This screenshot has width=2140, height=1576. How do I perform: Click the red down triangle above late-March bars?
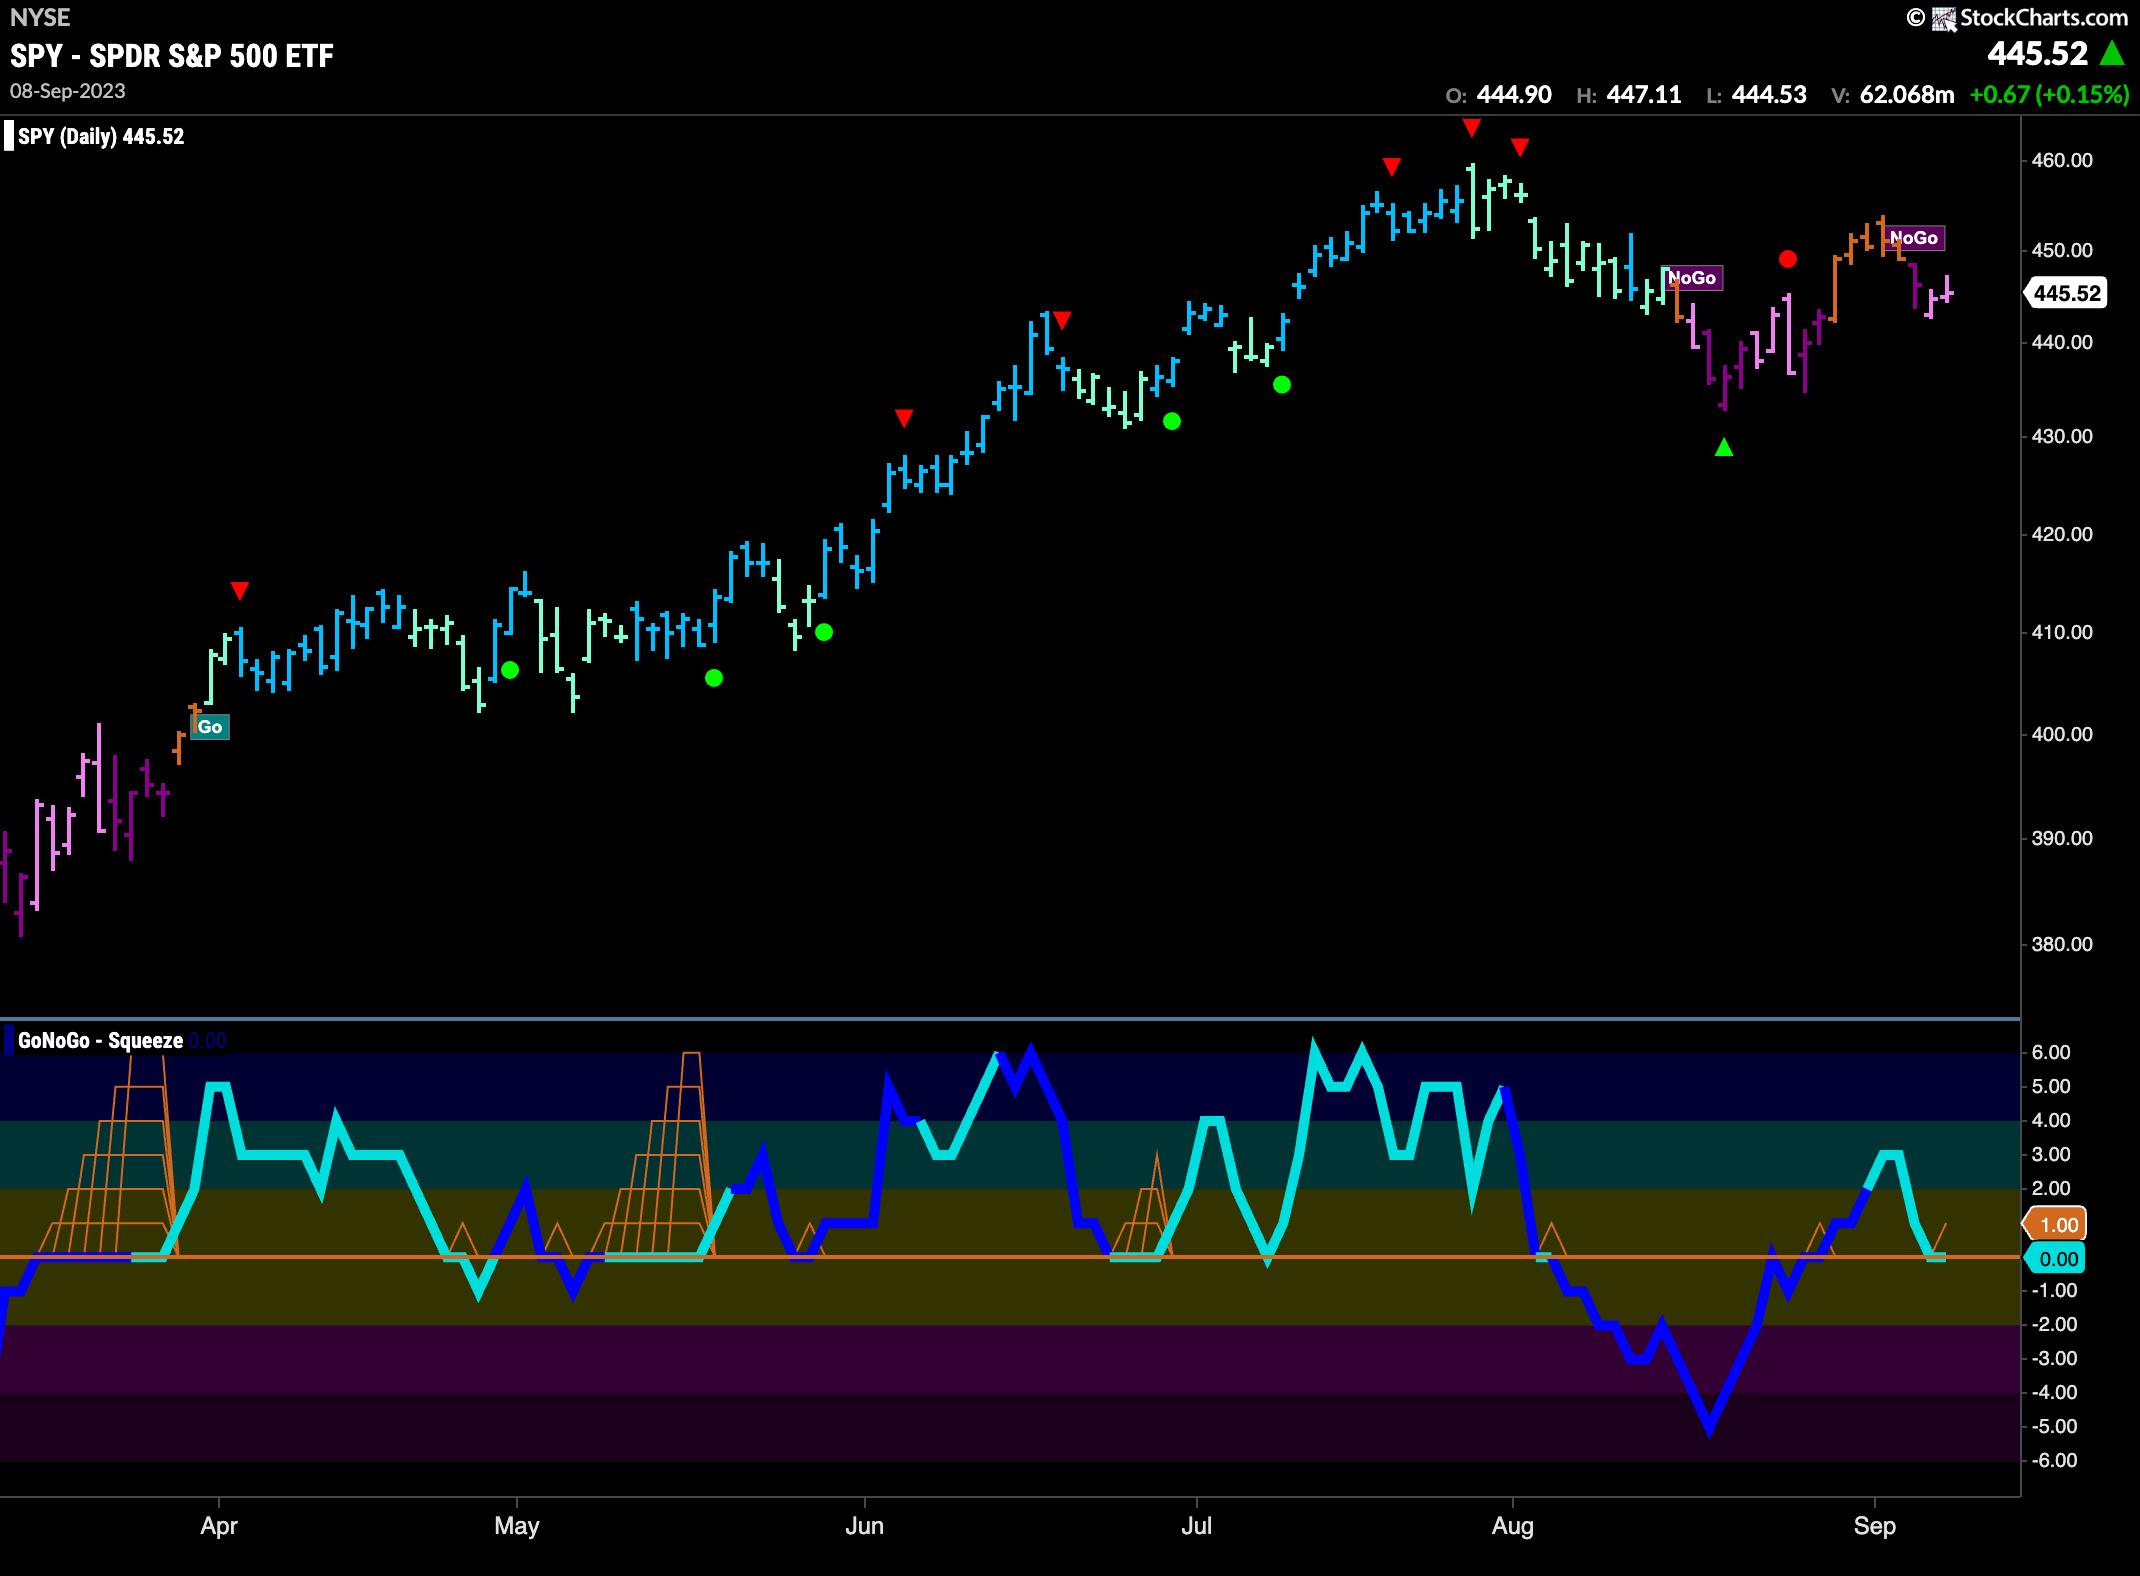point(239,590)
